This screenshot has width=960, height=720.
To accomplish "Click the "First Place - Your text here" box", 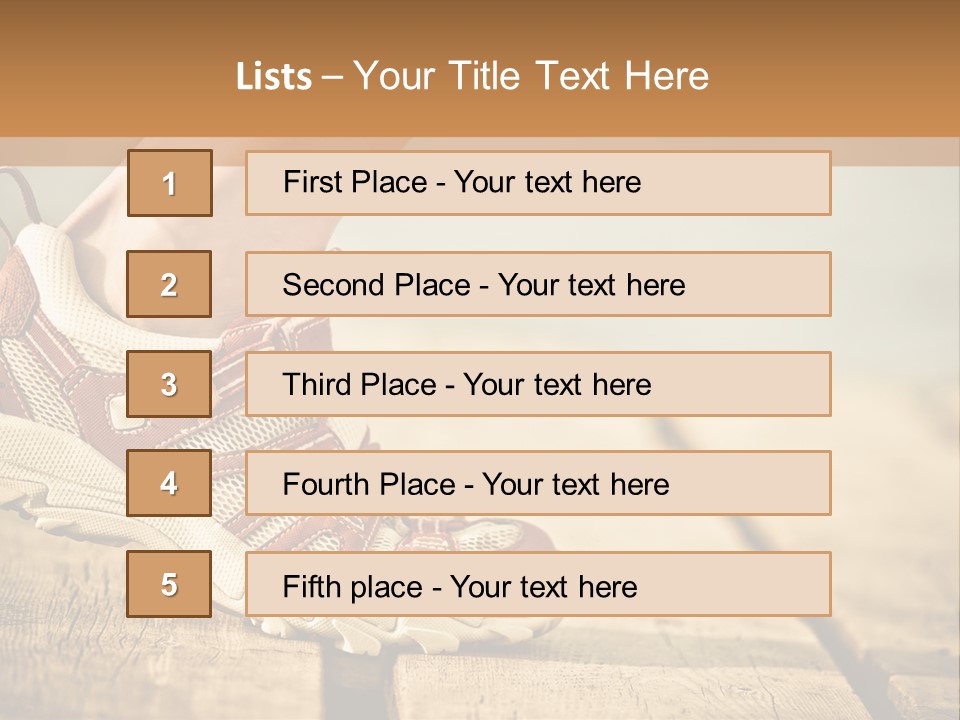I will coord(538,183).
